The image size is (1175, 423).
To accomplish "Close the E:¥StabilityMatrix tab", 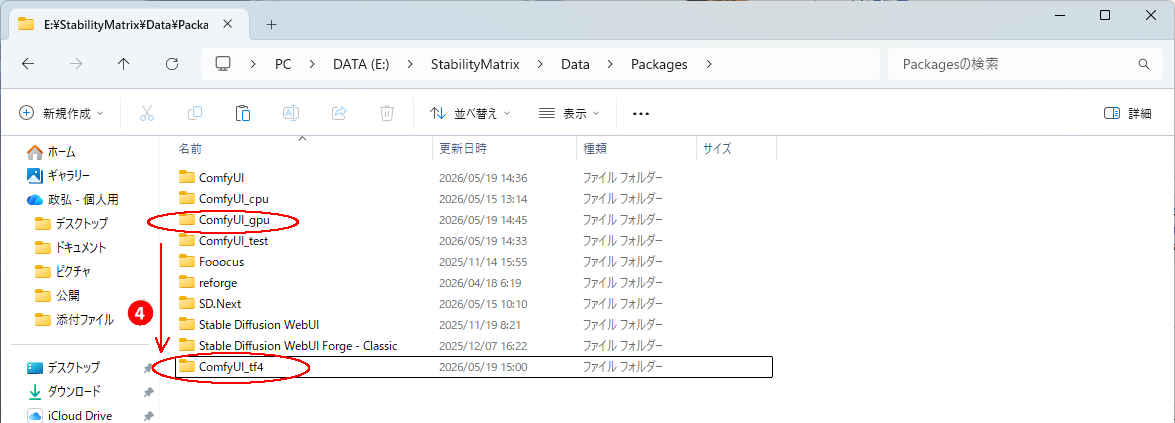I will coord(228,24).
